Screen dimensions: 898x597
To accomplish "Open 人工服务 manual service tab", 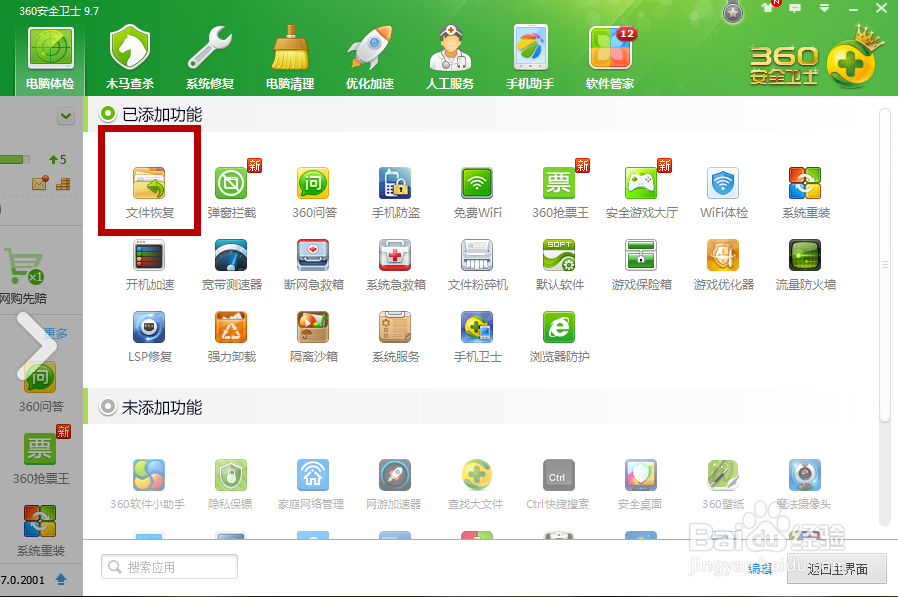I will tap(450, 58).
